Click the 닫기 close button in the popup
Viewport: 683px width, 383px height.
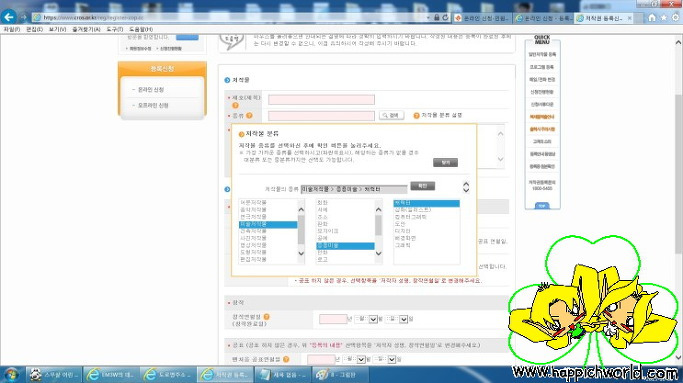click(x=445, y=163)
